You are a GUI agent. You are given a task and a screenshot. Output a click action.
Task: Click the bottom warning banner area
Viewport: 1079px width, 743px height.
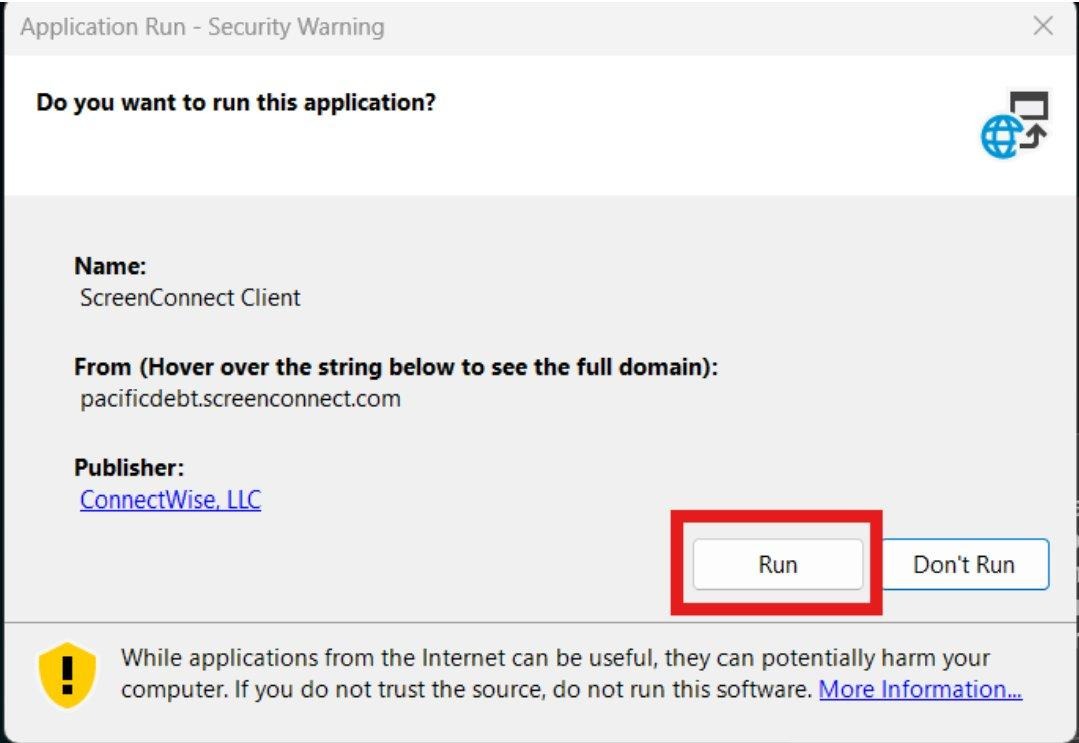click(540, 678)
